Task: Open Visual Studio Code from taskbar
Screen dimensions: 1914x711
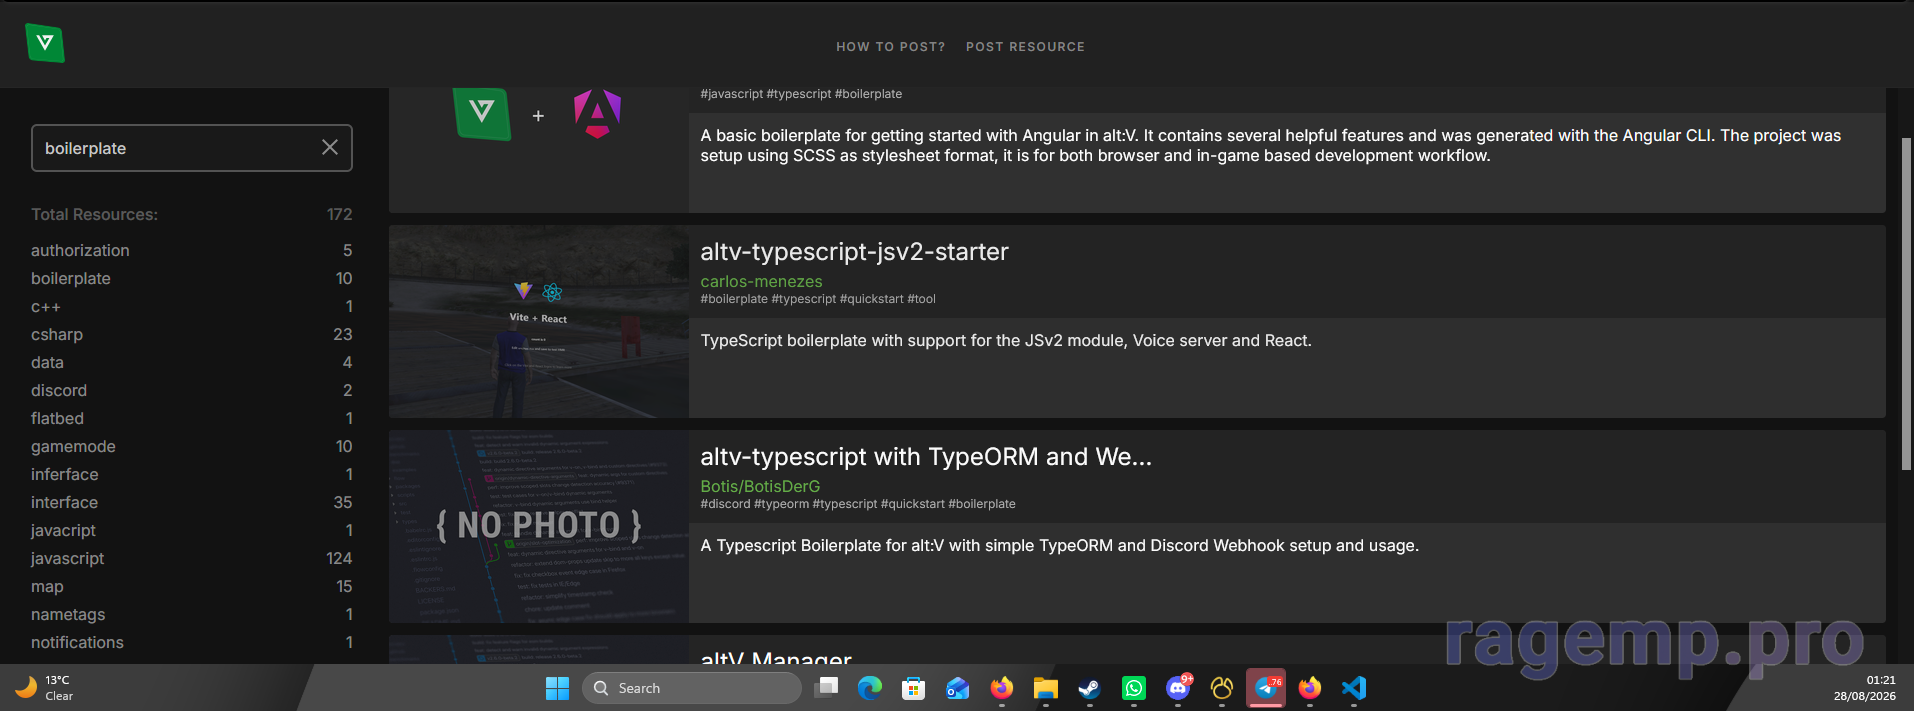Action: [x=1354, y=688]
